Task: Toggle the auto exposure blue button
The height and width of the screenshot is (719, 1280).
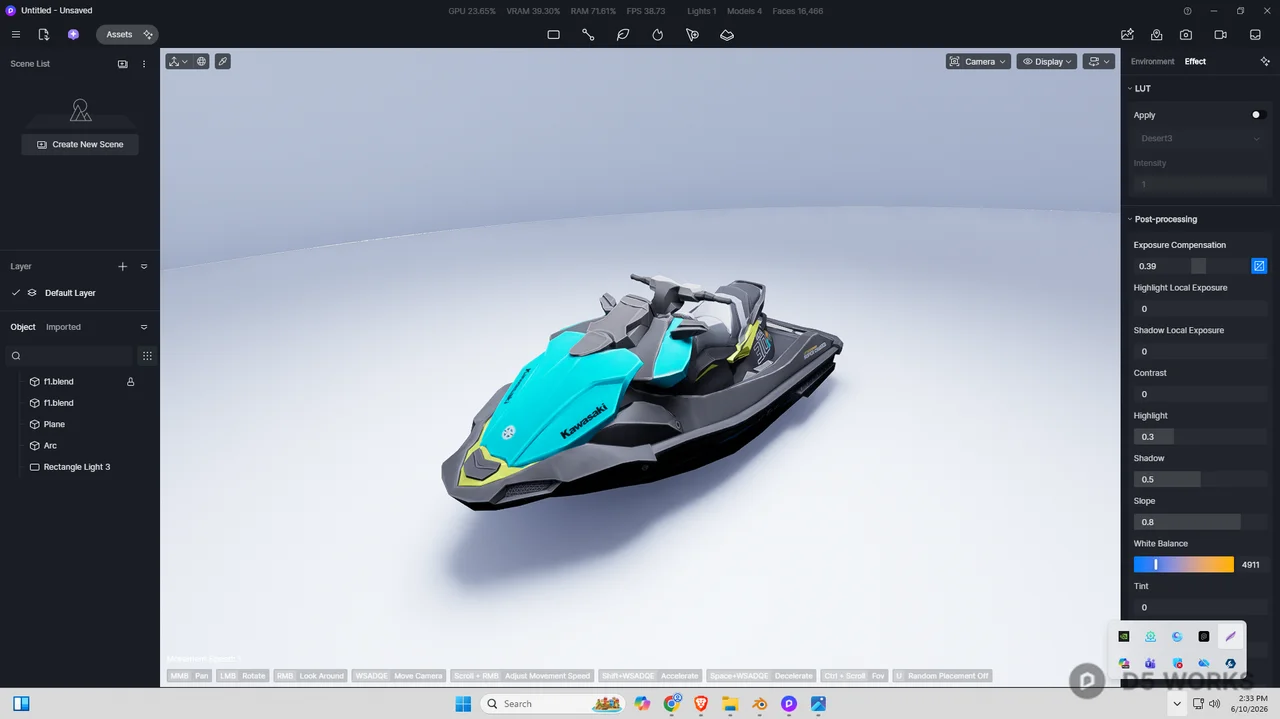Action: 1259,266
